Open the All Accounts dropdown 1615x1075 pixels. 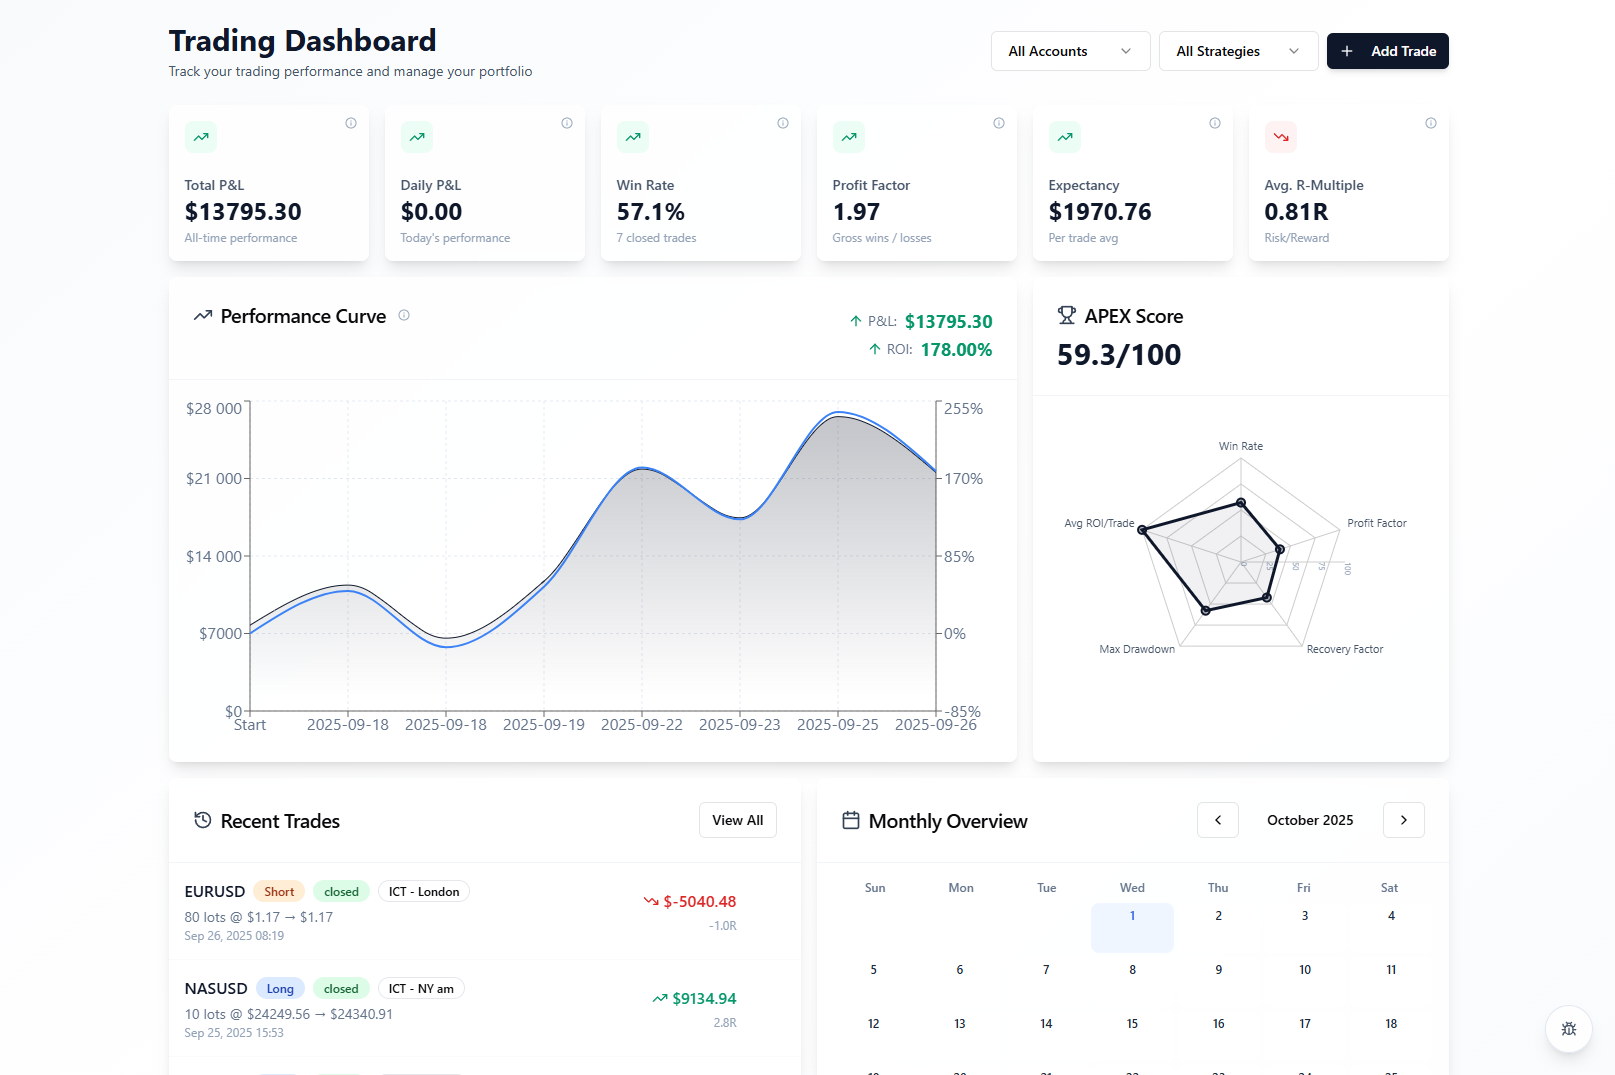(x=1070, y=51)
